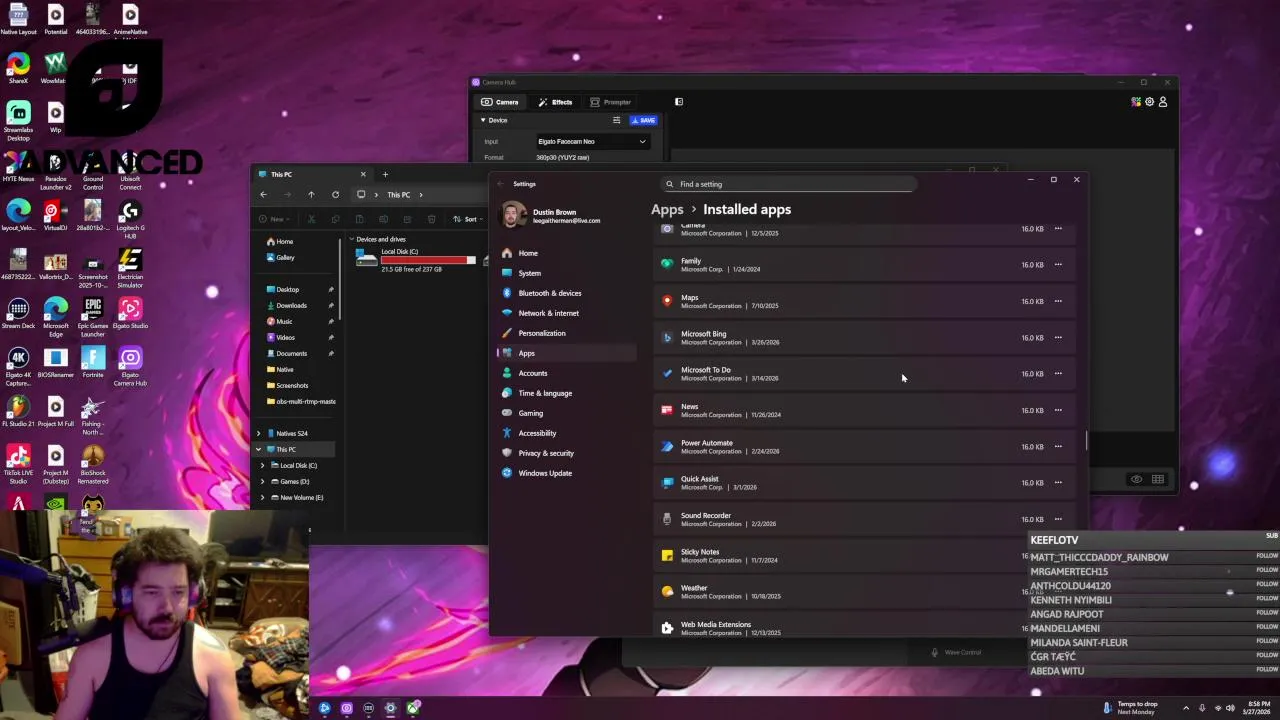
Task: Click the Sticky Notes app icon
Action: (x=667, y=555)
